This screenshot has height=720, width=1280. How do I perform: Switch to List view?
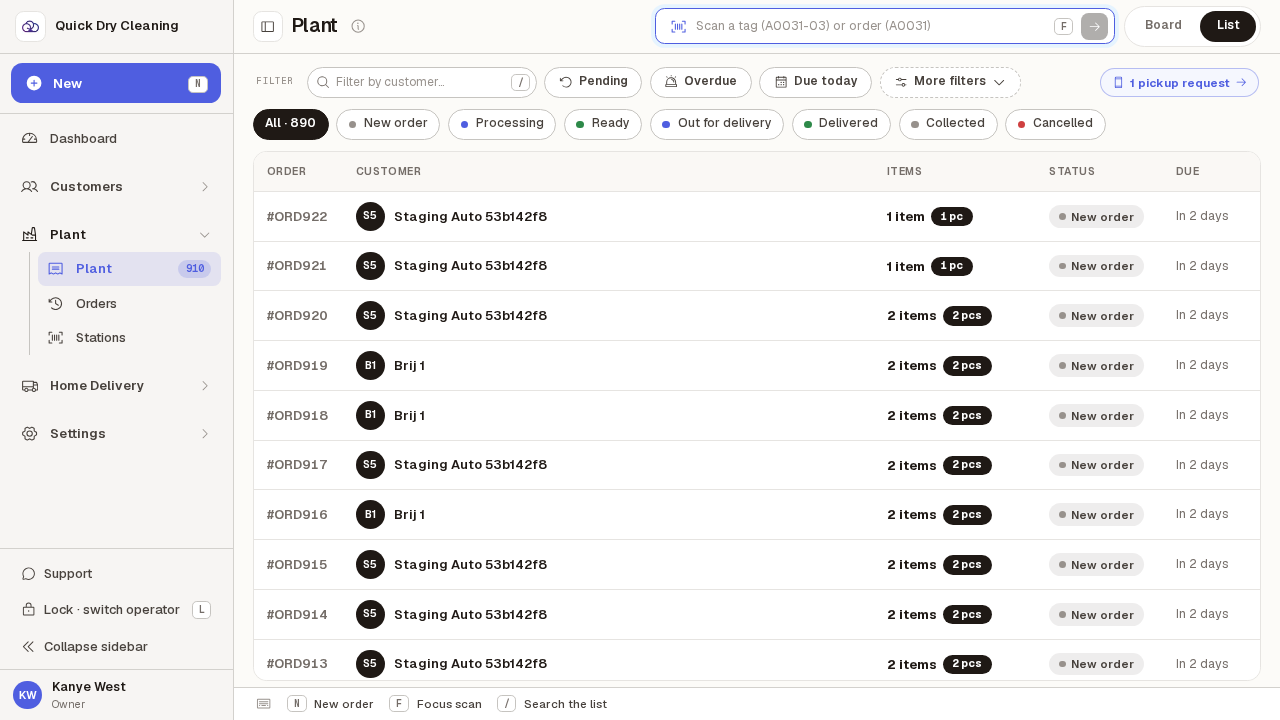tap(1228, 26)
